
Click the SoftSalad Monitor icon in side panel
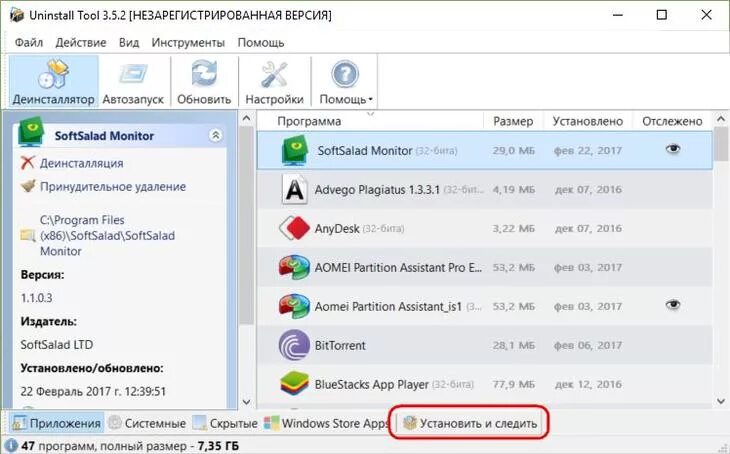click(31, 132)
